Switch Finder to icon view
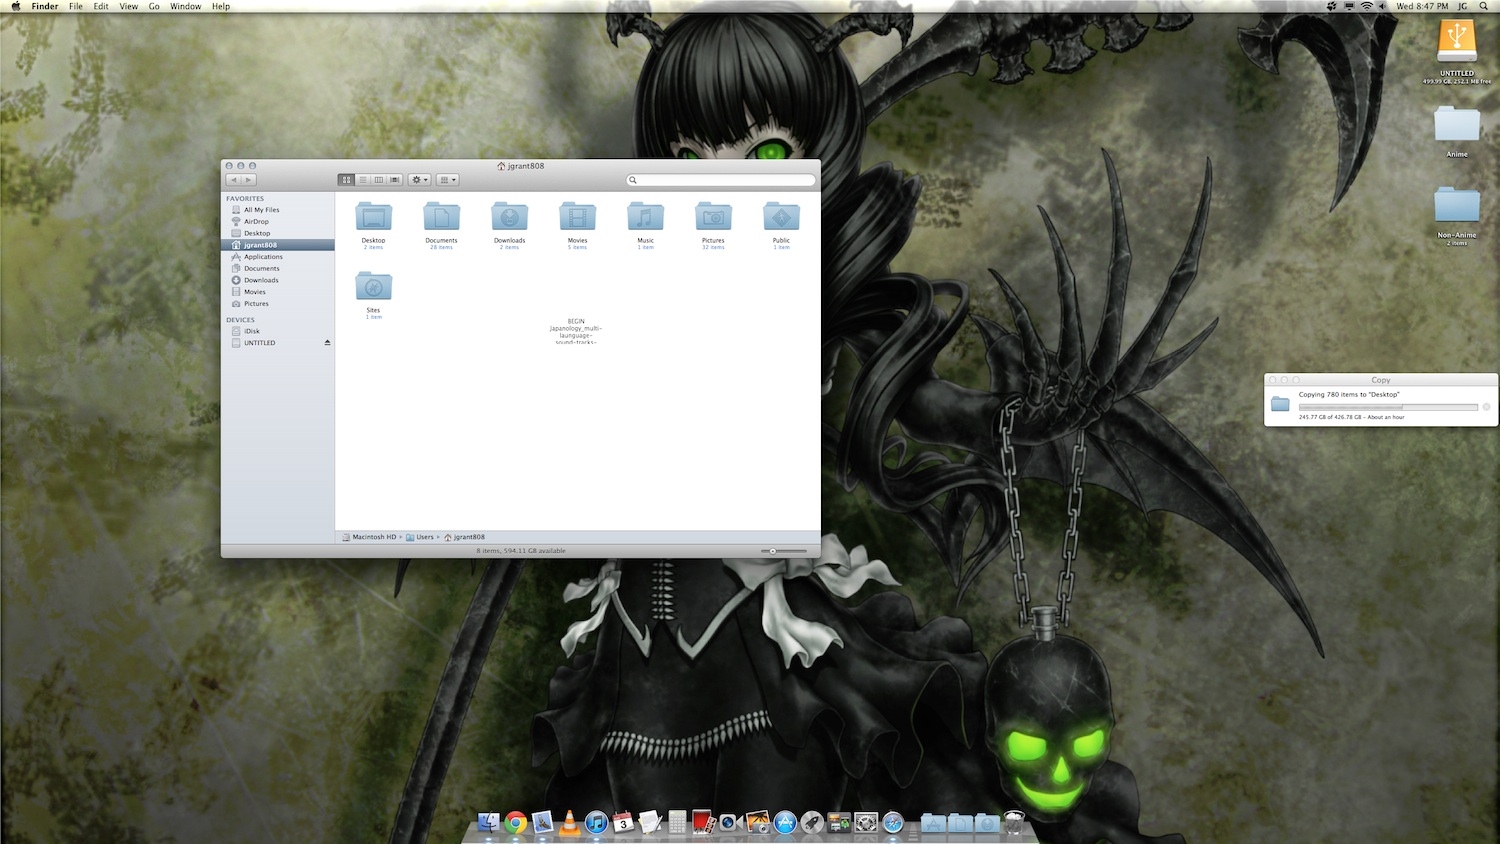 [346, 180]
